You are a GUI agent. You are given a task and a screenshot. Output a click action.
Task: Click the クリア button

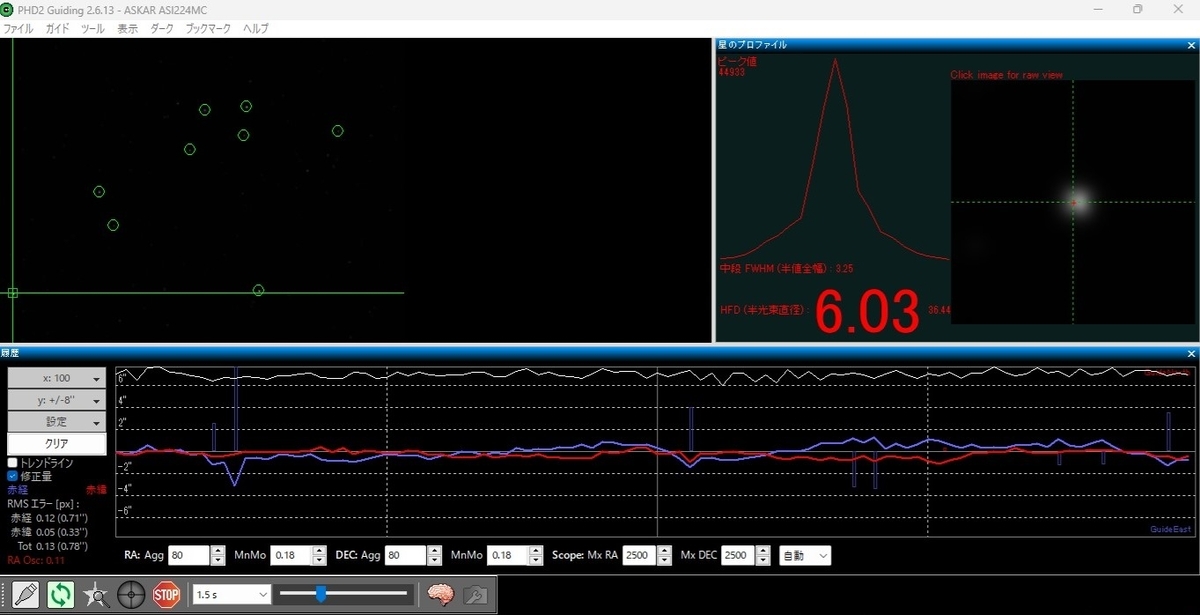[56, 443]
